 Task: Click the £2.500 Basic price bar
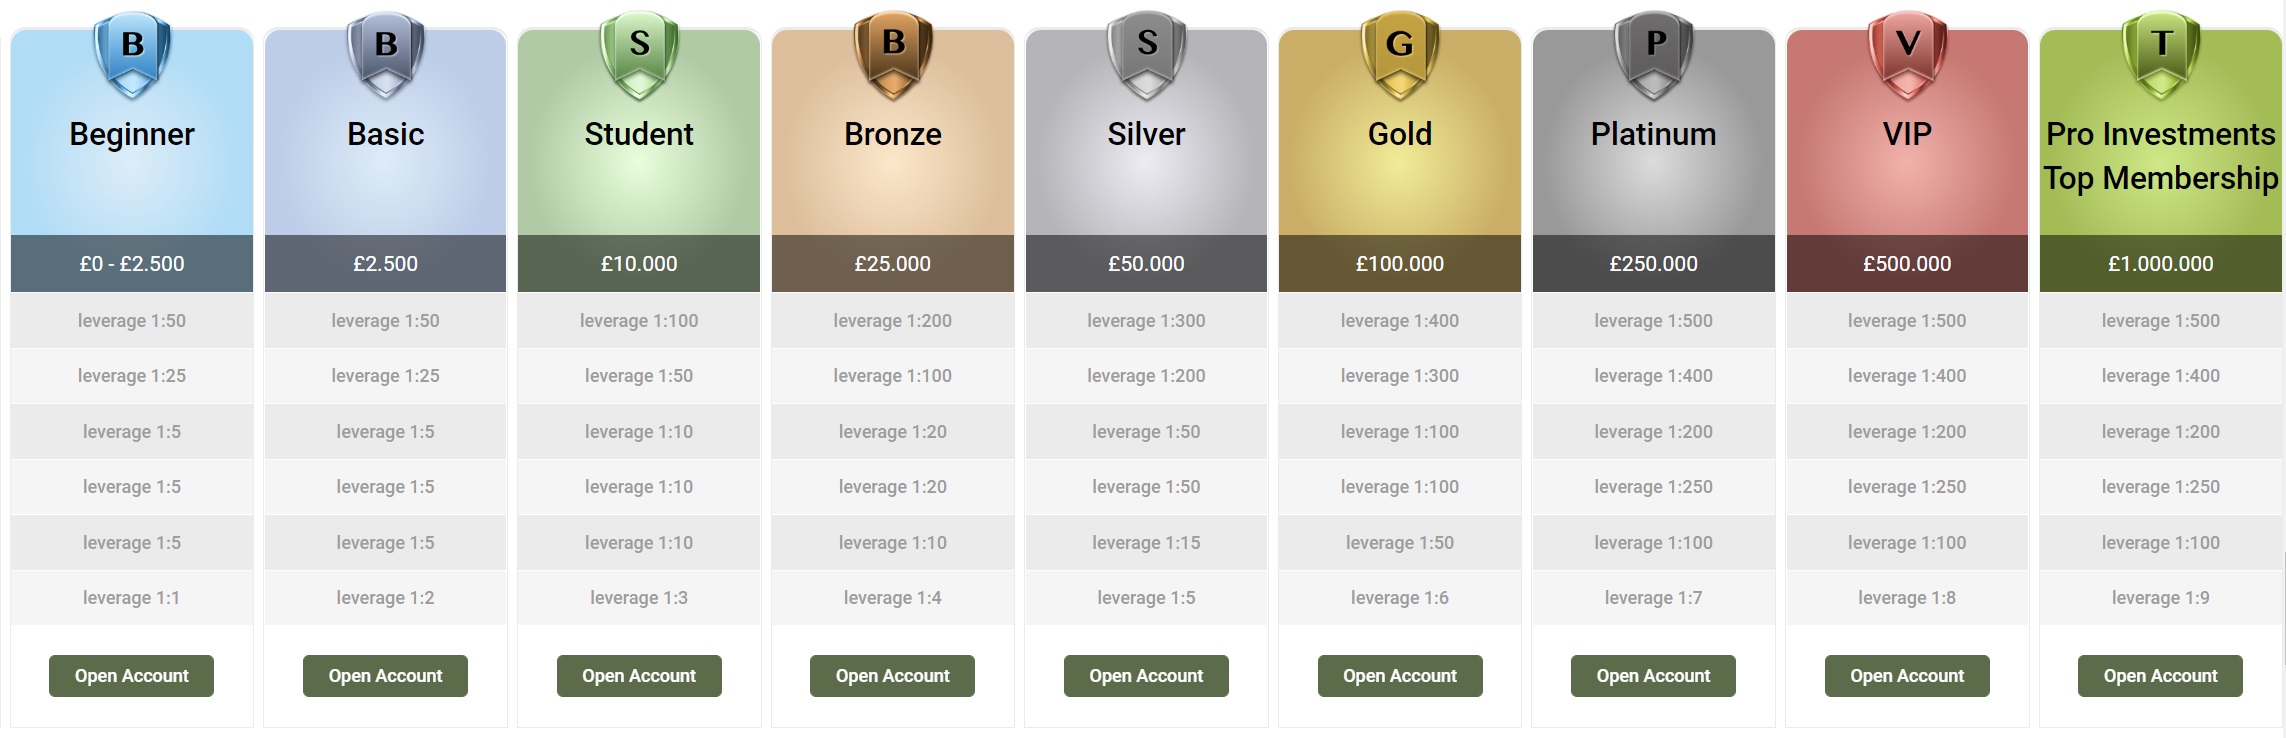385,264
